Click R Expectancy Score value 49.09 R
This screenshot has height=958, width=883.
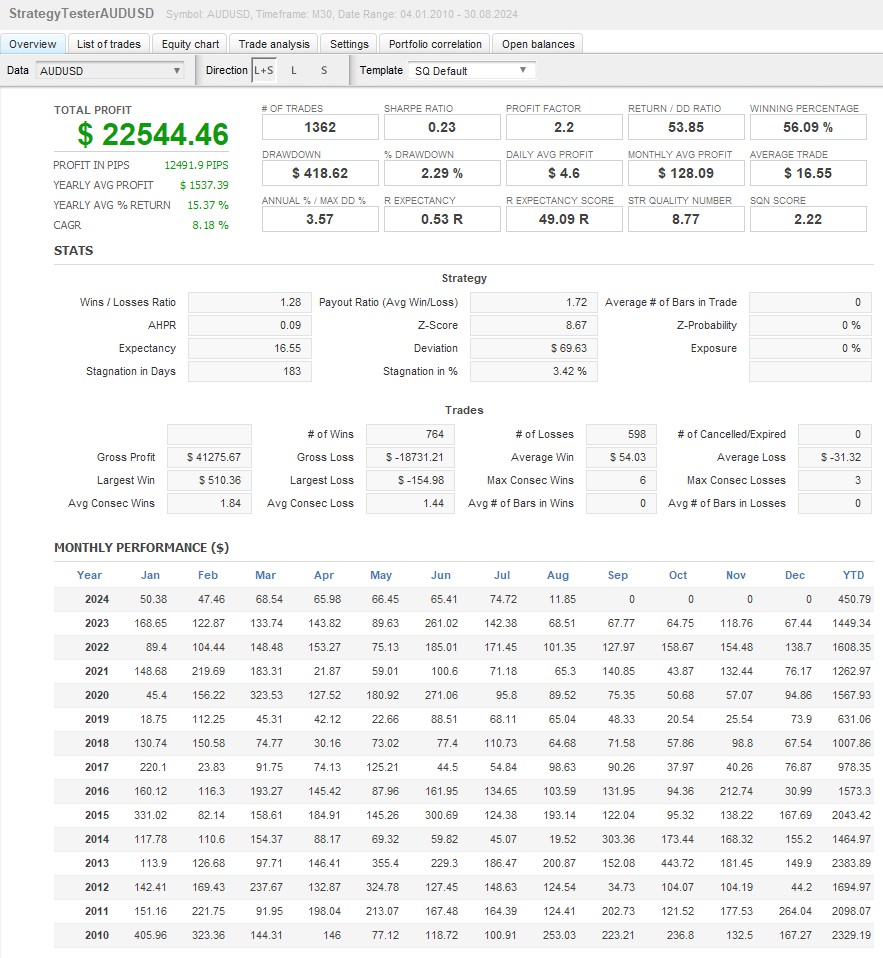[x=564, y=219]
